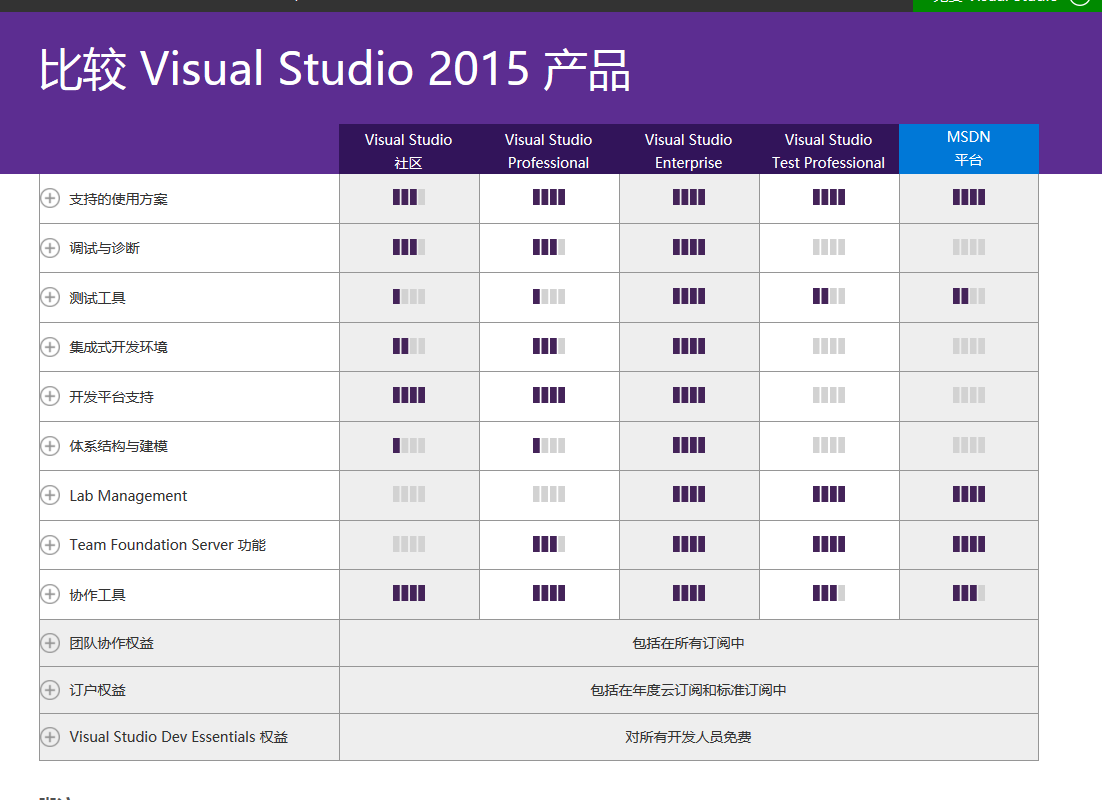This screenshot has height=800, width=1102.
Task: Click Enterprise rating bars for 体系结构与建模
Action: point(688,445)
